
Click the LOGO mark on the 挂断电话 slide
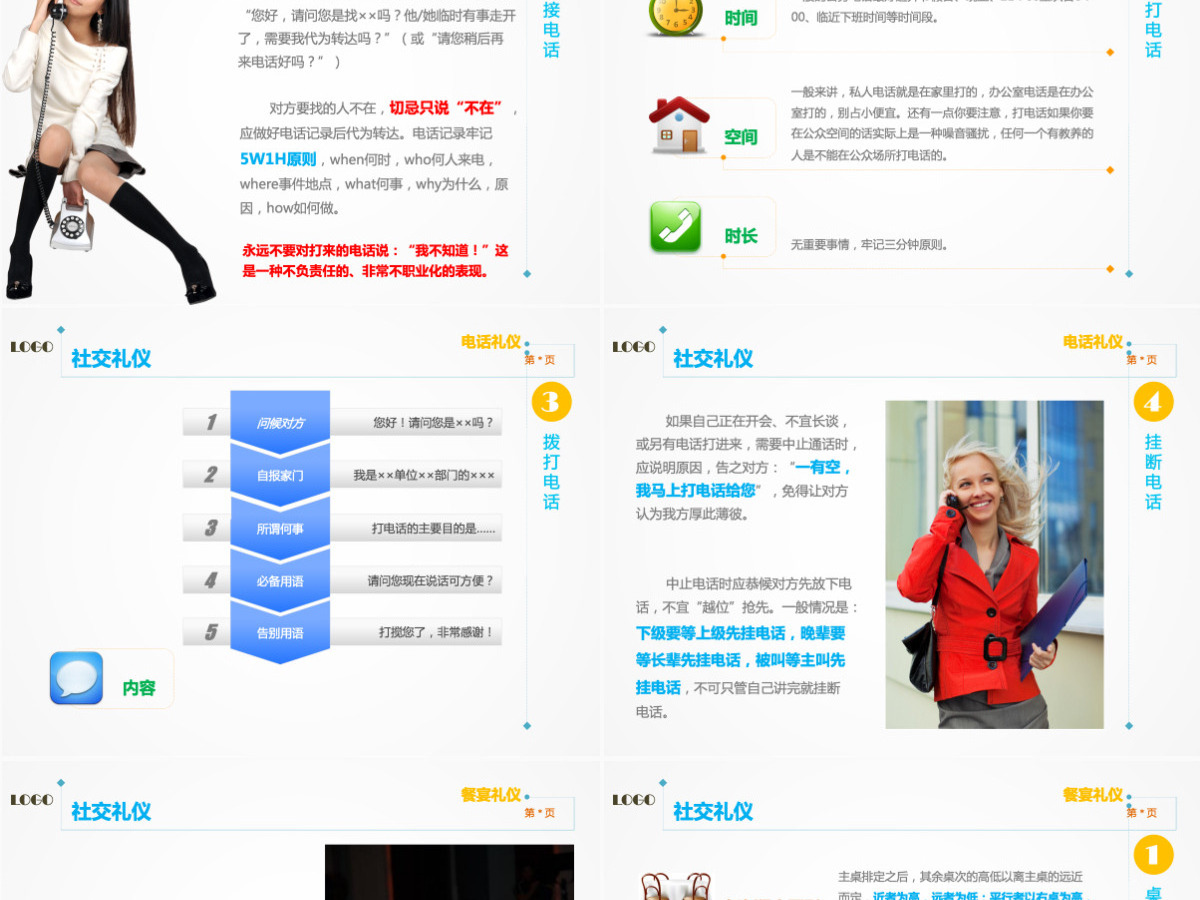tap(634, 347)
